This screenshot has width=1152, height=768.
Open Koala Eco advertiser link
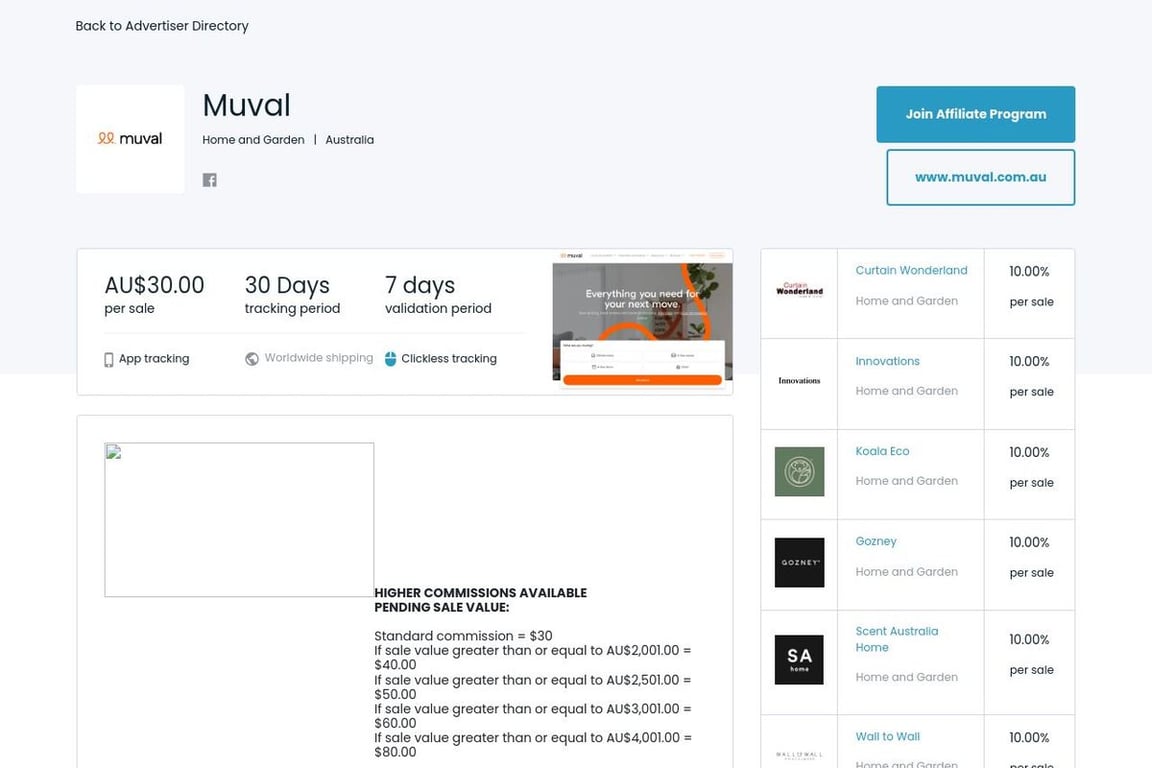[x=882, y=451]
